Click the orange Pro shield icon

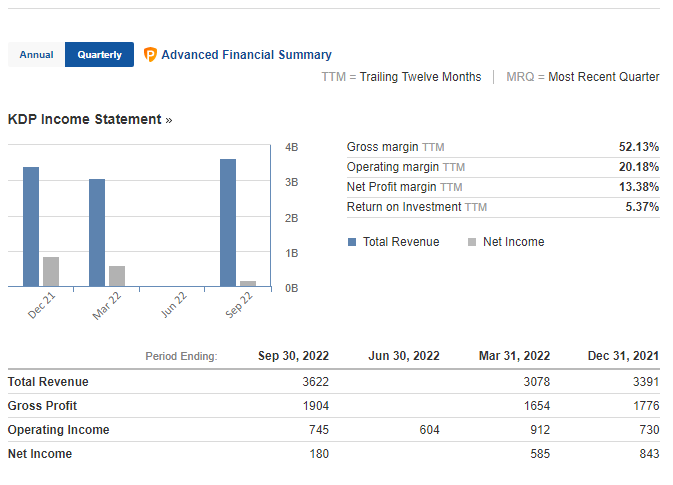(x=150, y=55)
